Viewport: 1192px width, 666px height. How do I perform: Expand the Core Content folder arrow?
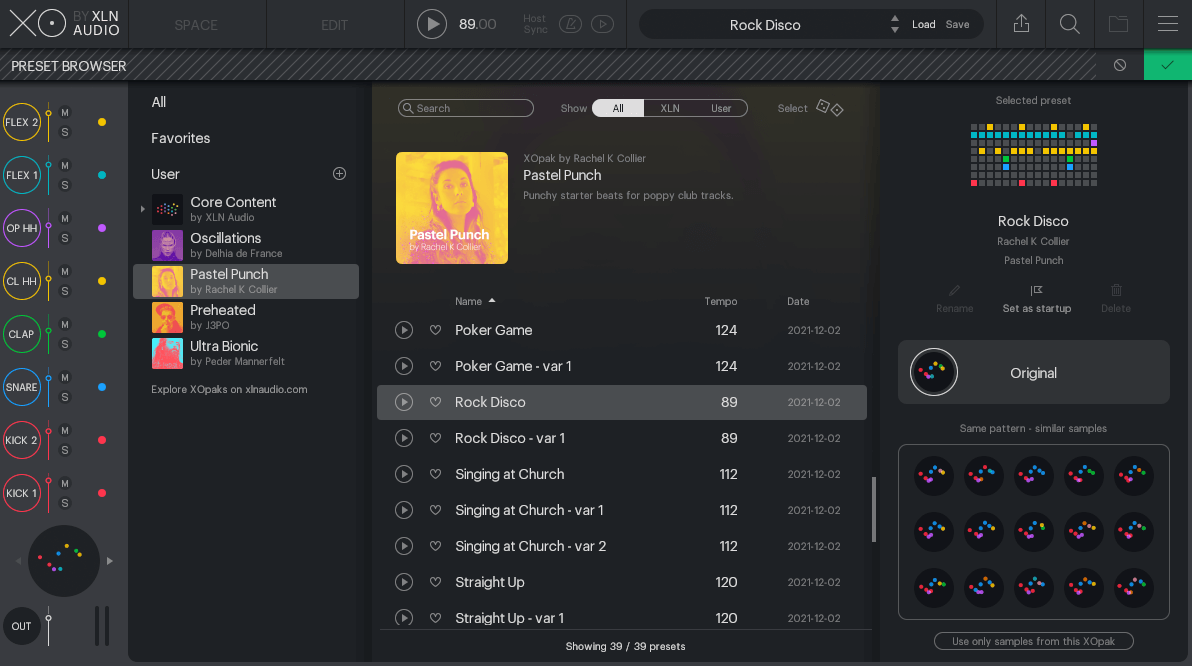click(x=142, y=209)
